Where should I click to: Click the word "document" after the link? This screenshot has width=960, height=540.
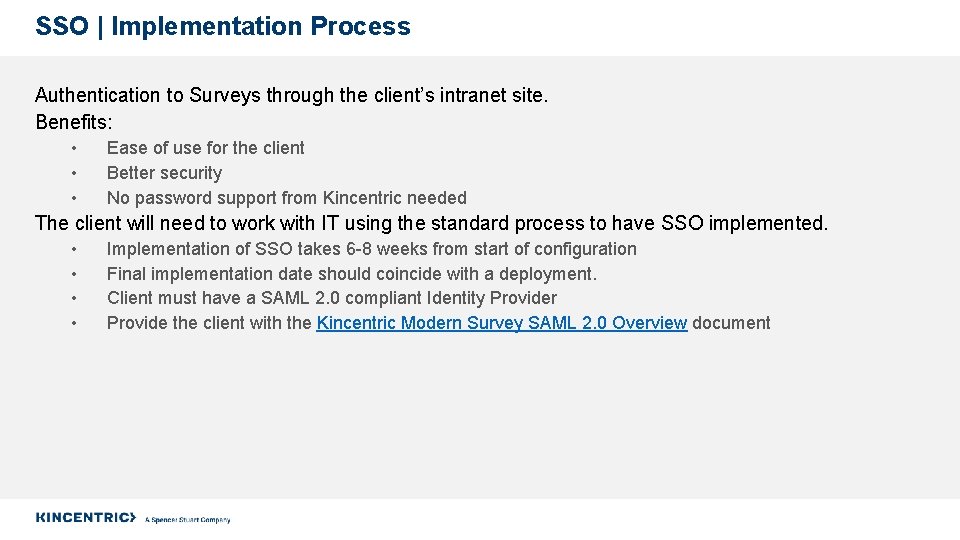(x=731, y=323)
